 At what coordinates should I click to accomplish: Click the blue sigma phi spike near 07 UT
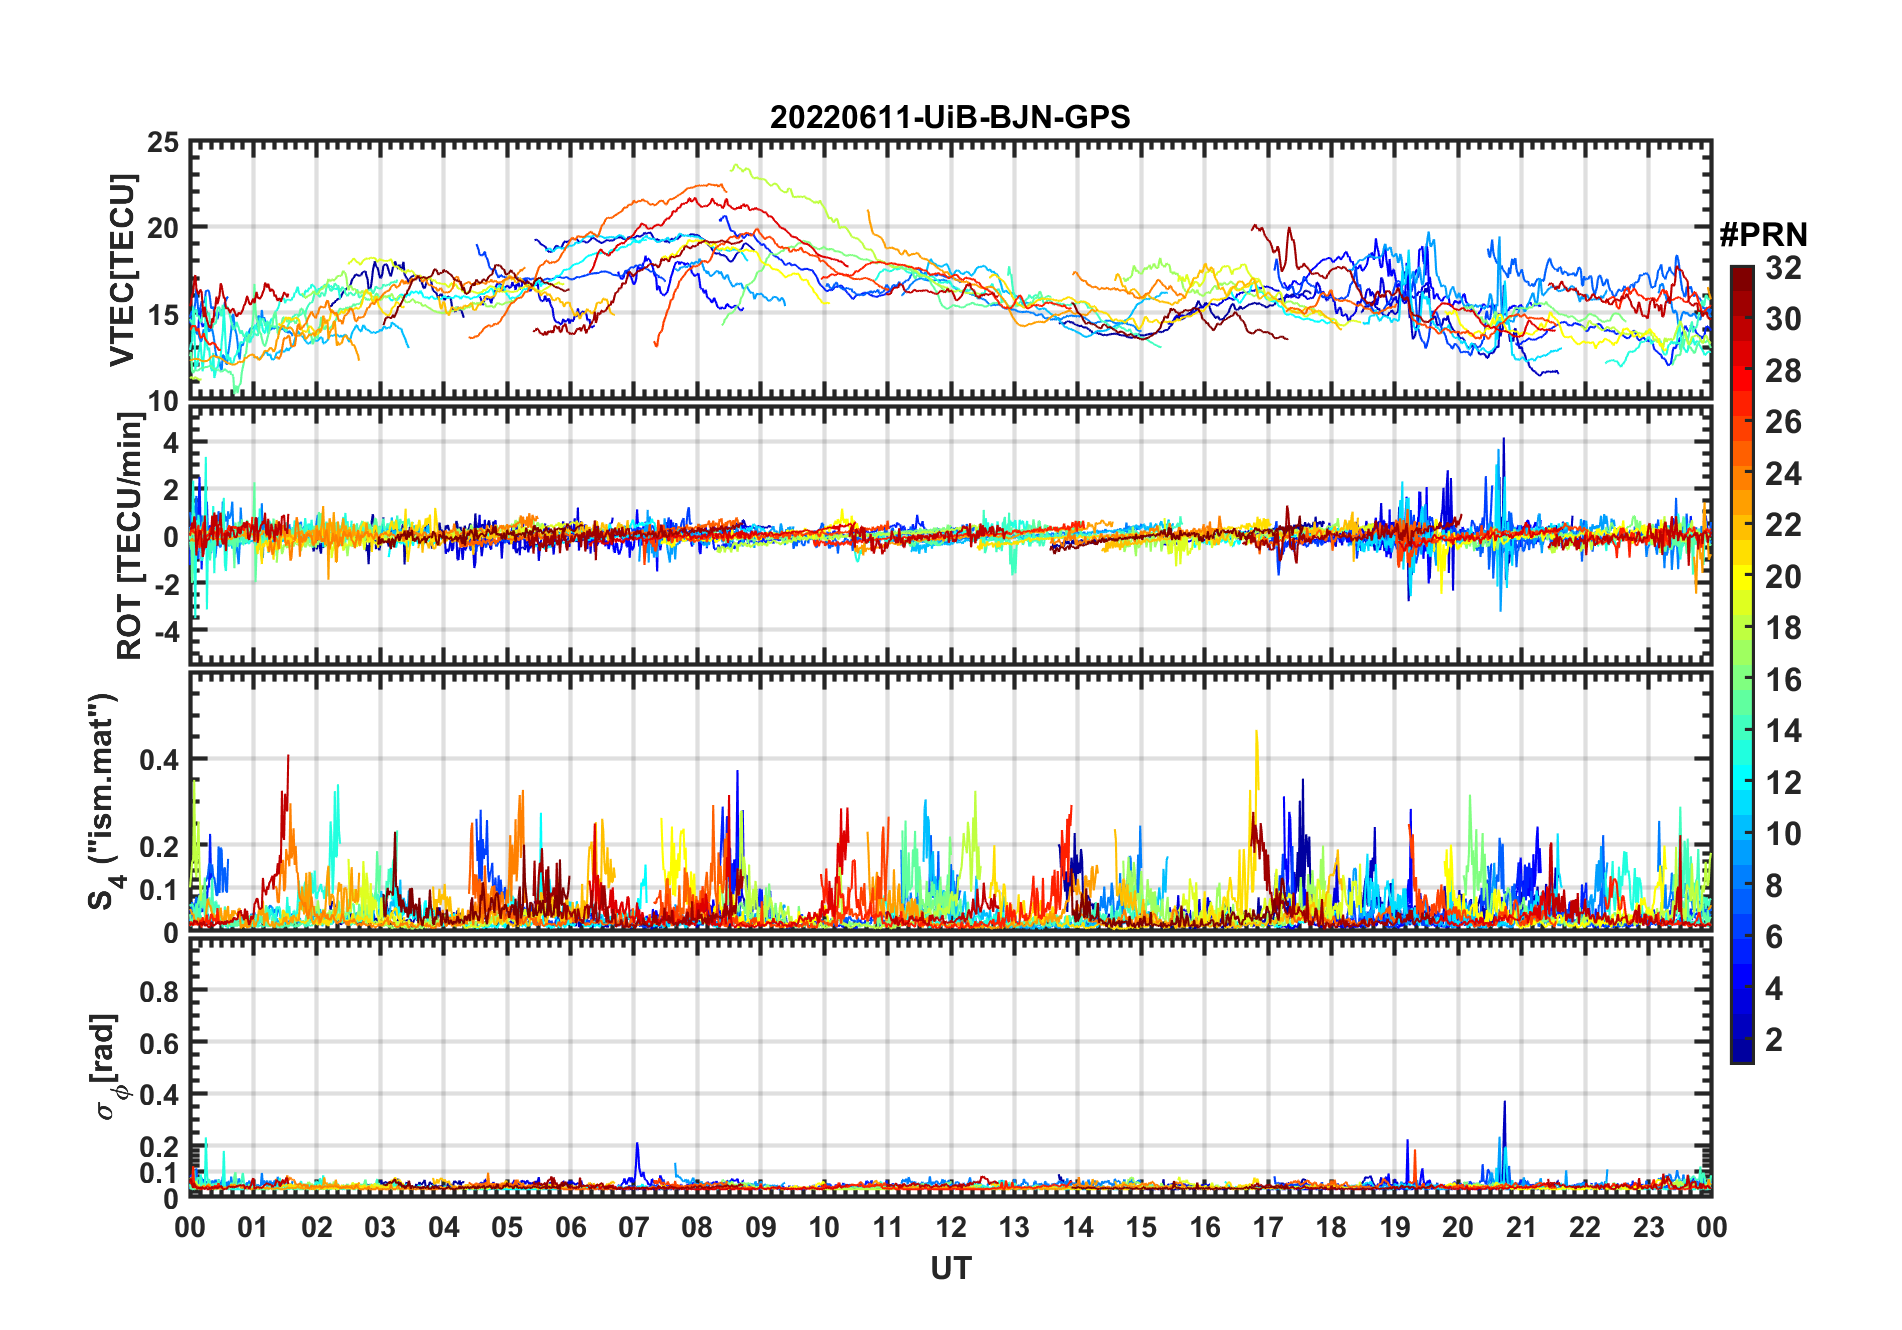pos(637,1160)
